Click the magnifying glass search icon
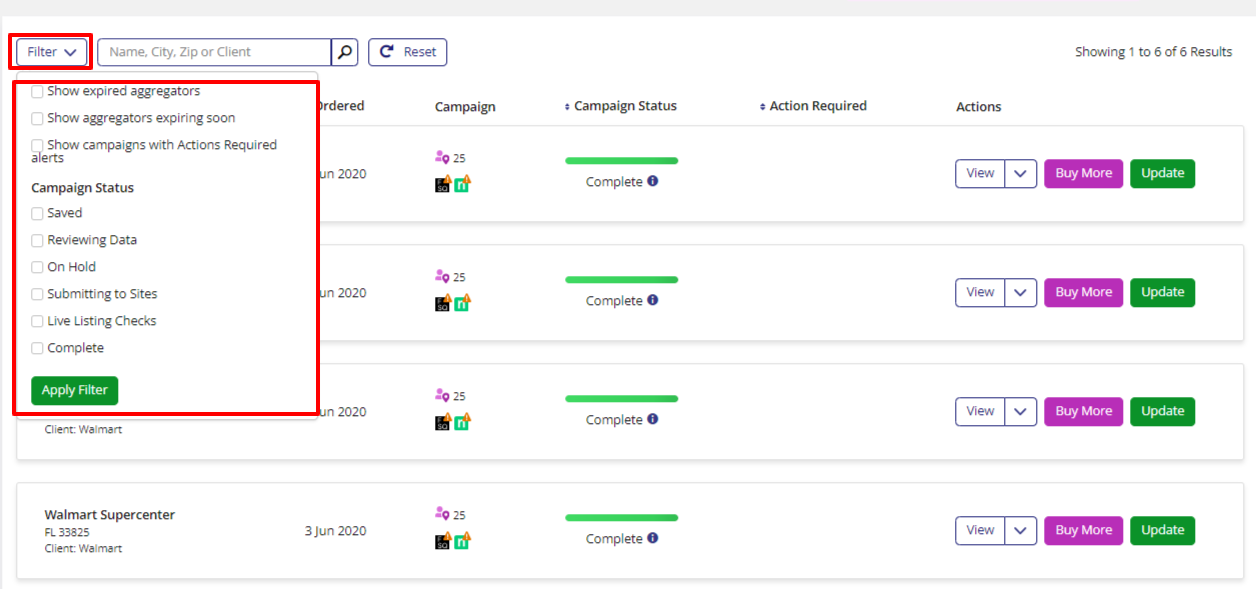 click(x=344, y=52)
